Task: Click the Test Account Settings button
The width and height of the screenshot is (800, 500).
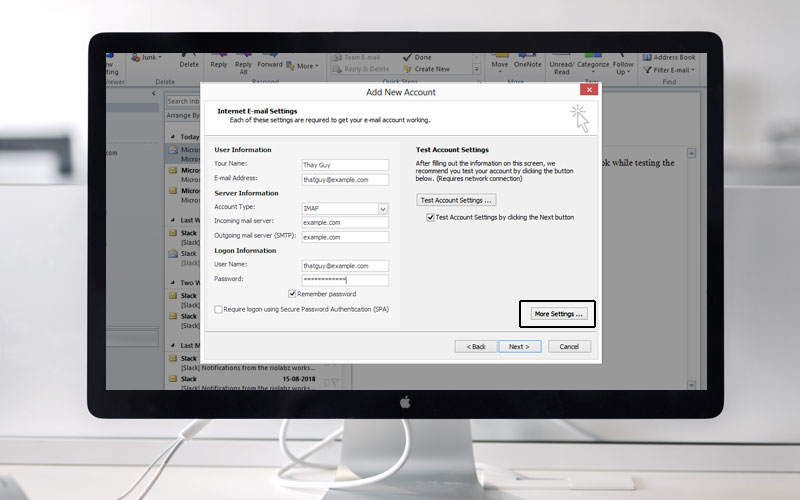Action: click(x=456, y=200)
